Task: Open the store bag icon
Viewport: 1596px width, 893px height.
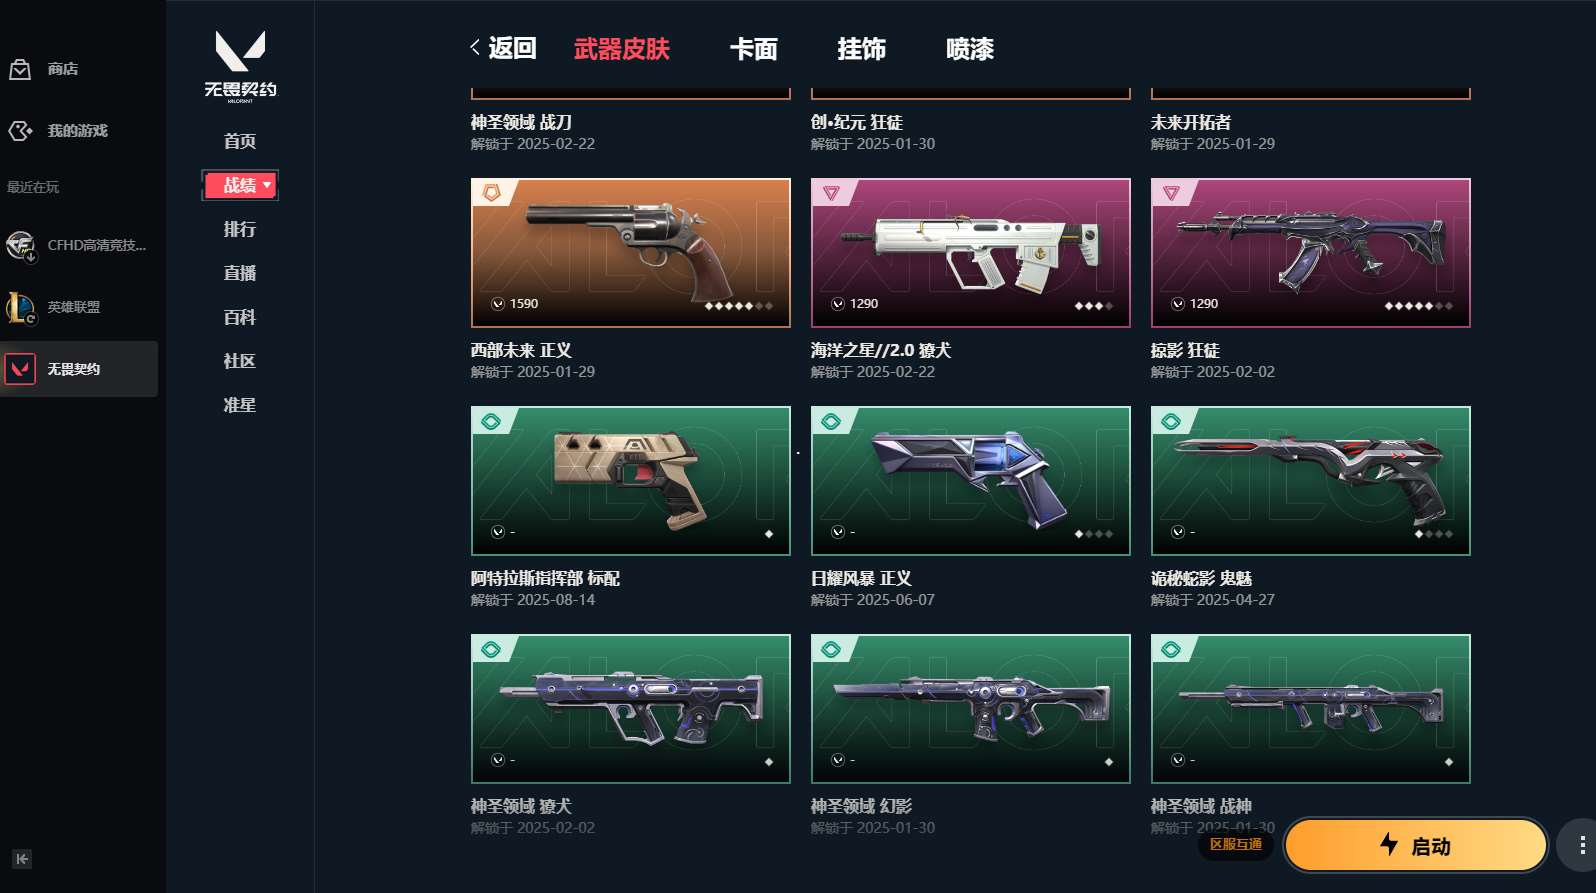Action: 20,69
